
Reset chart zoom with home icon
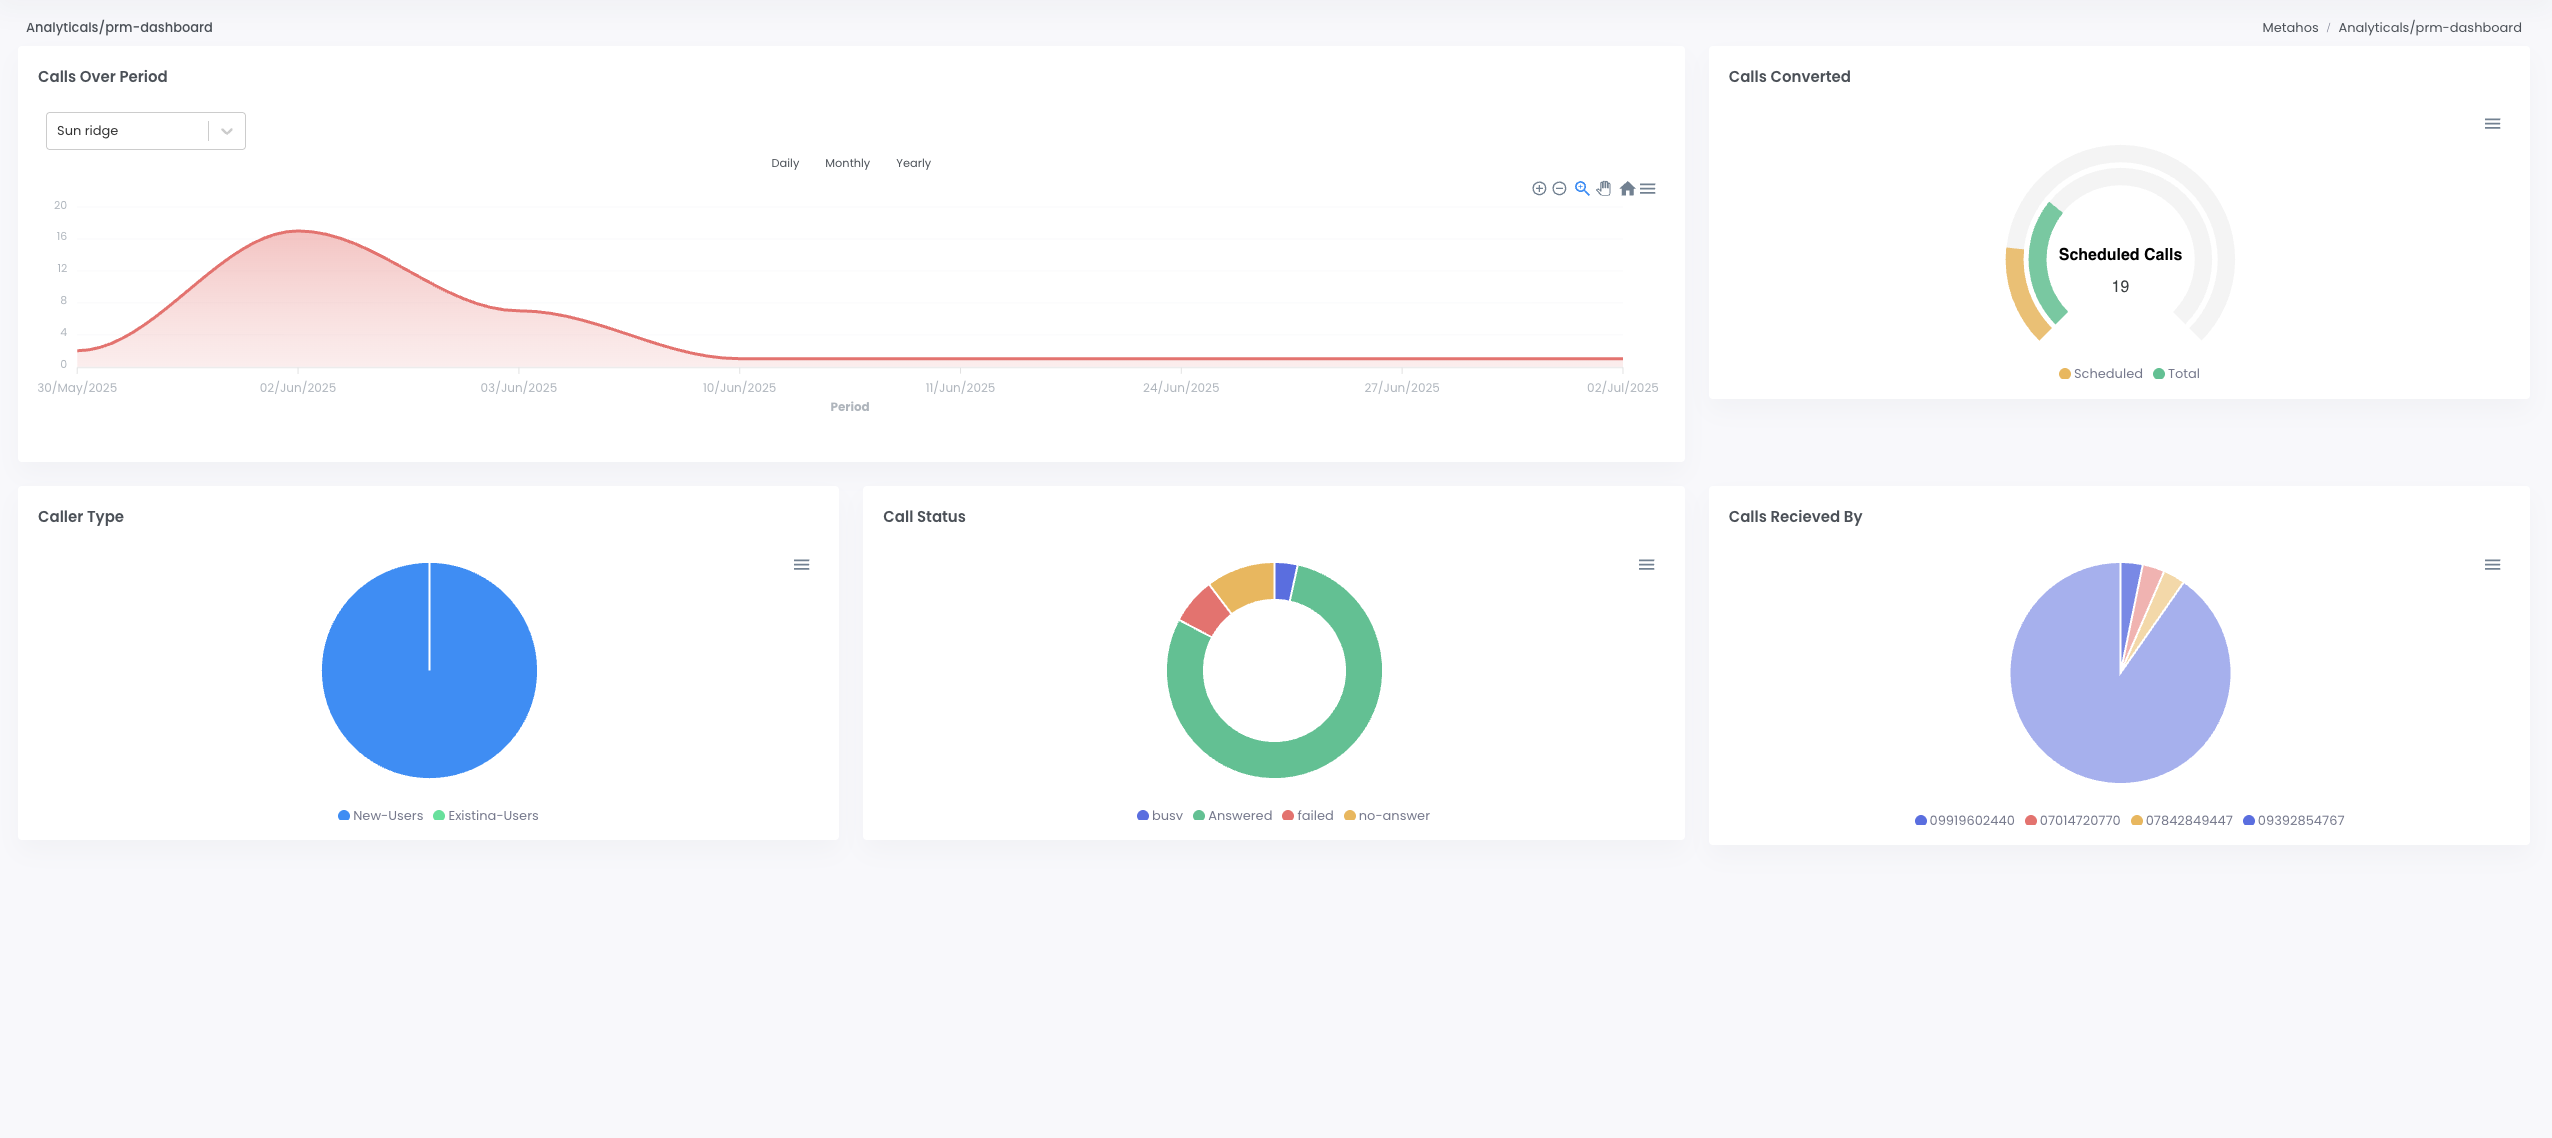[1627, 188]
